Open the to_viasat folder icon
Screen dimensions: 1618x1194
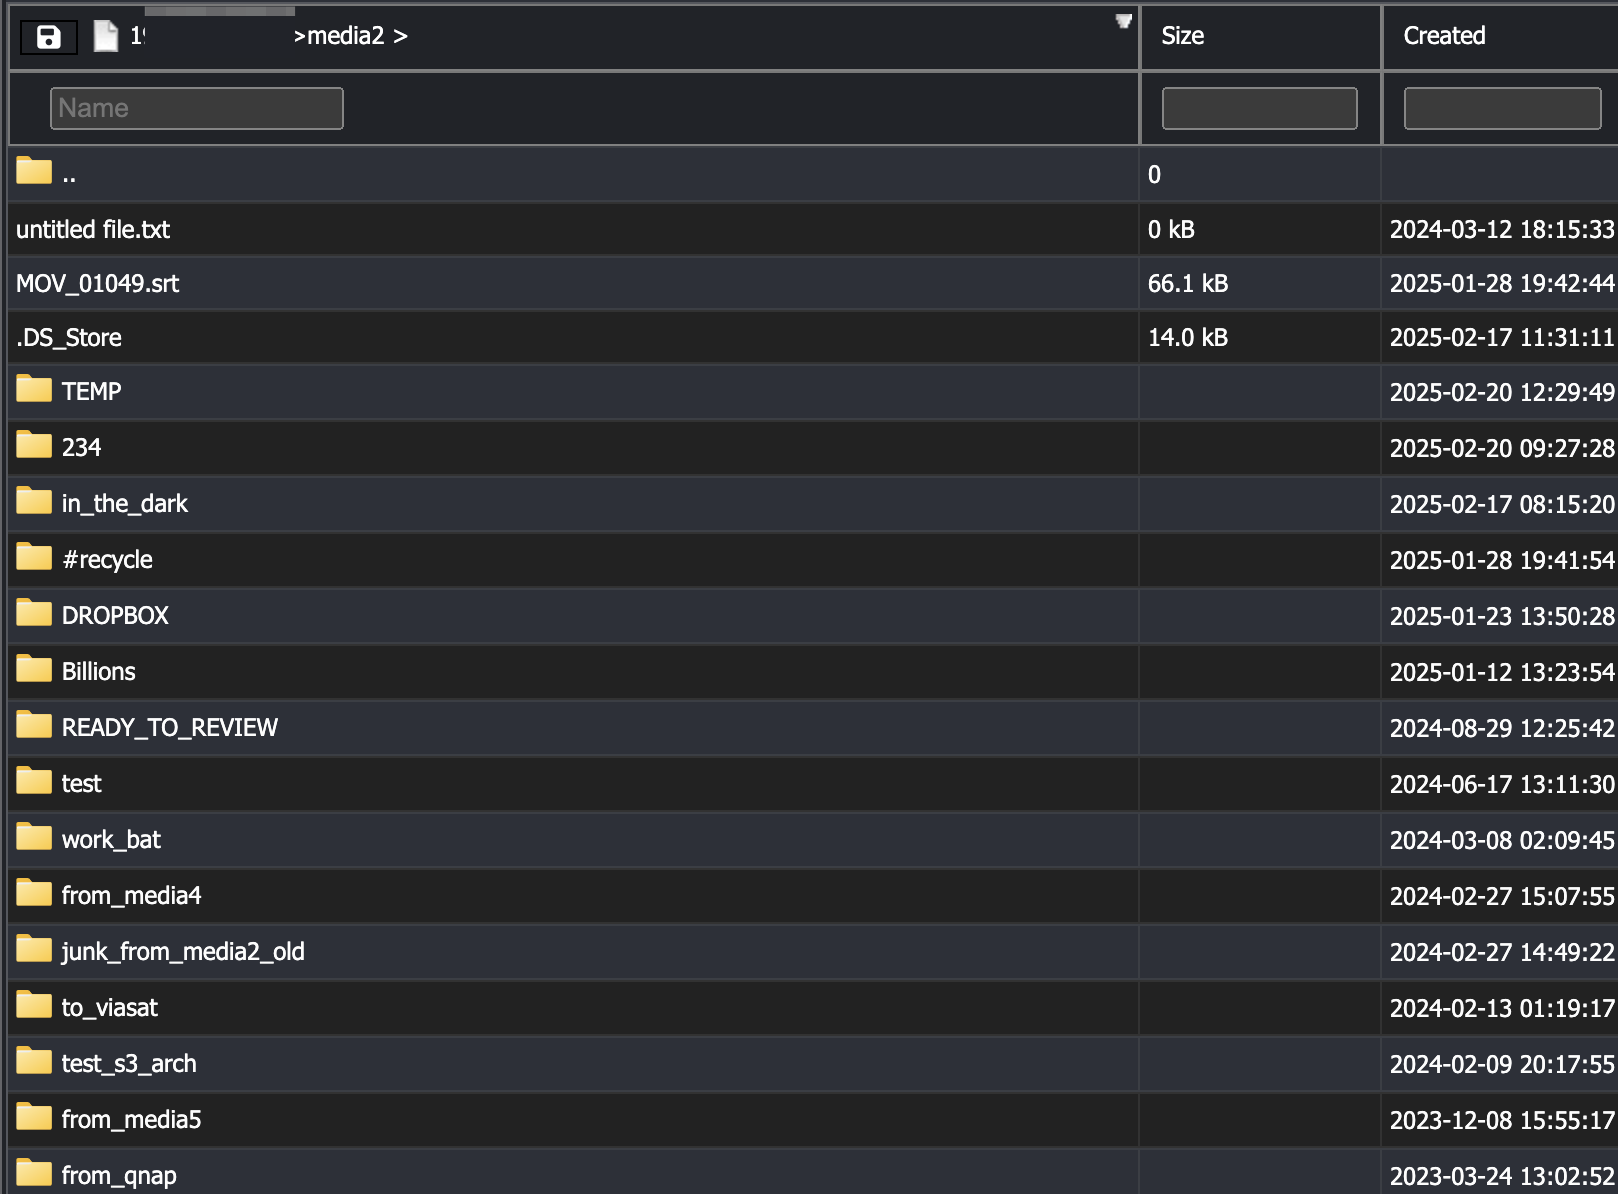pyautogui.click(x=34, y=1004)
